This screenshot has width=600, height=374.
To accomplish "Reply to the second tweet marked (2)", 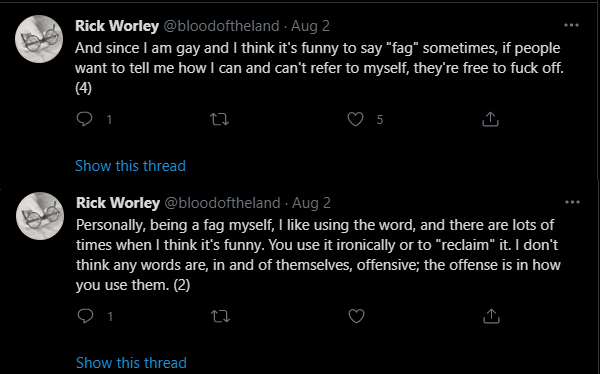I will click(85, 316).
